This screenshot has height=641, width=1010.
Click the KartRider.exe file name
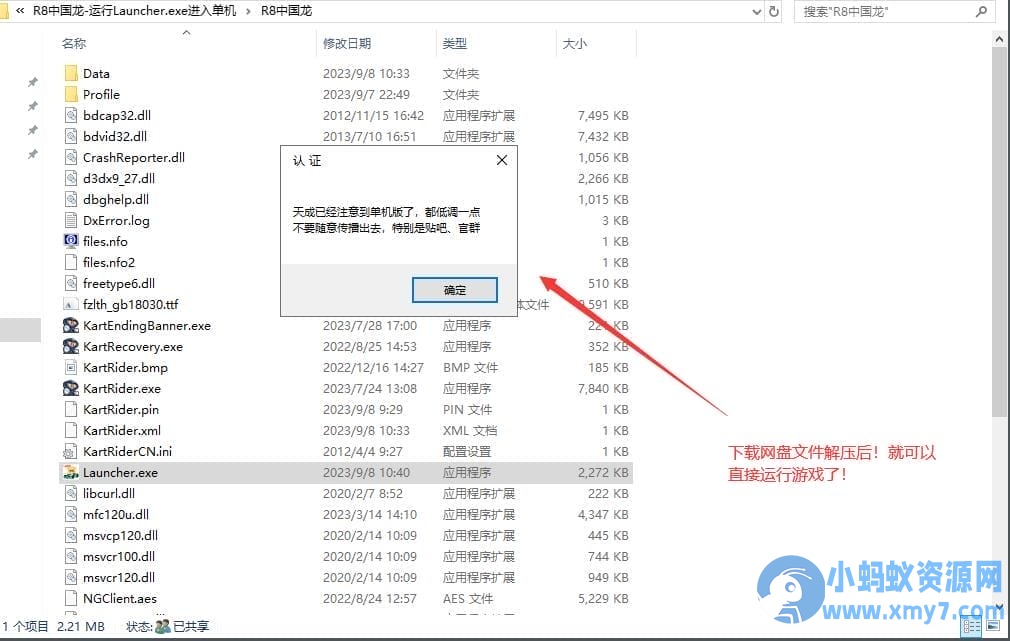(122, 388)
